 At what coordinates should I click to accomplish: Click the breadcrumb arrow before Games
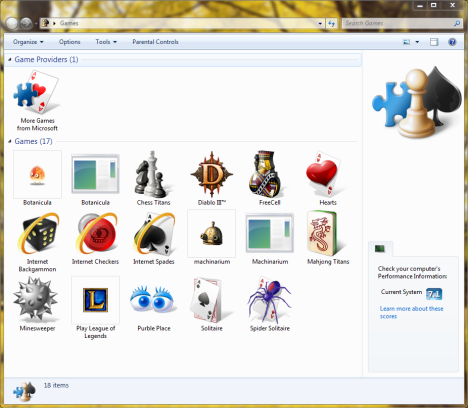pyautogui.click(x=54, y=23)
